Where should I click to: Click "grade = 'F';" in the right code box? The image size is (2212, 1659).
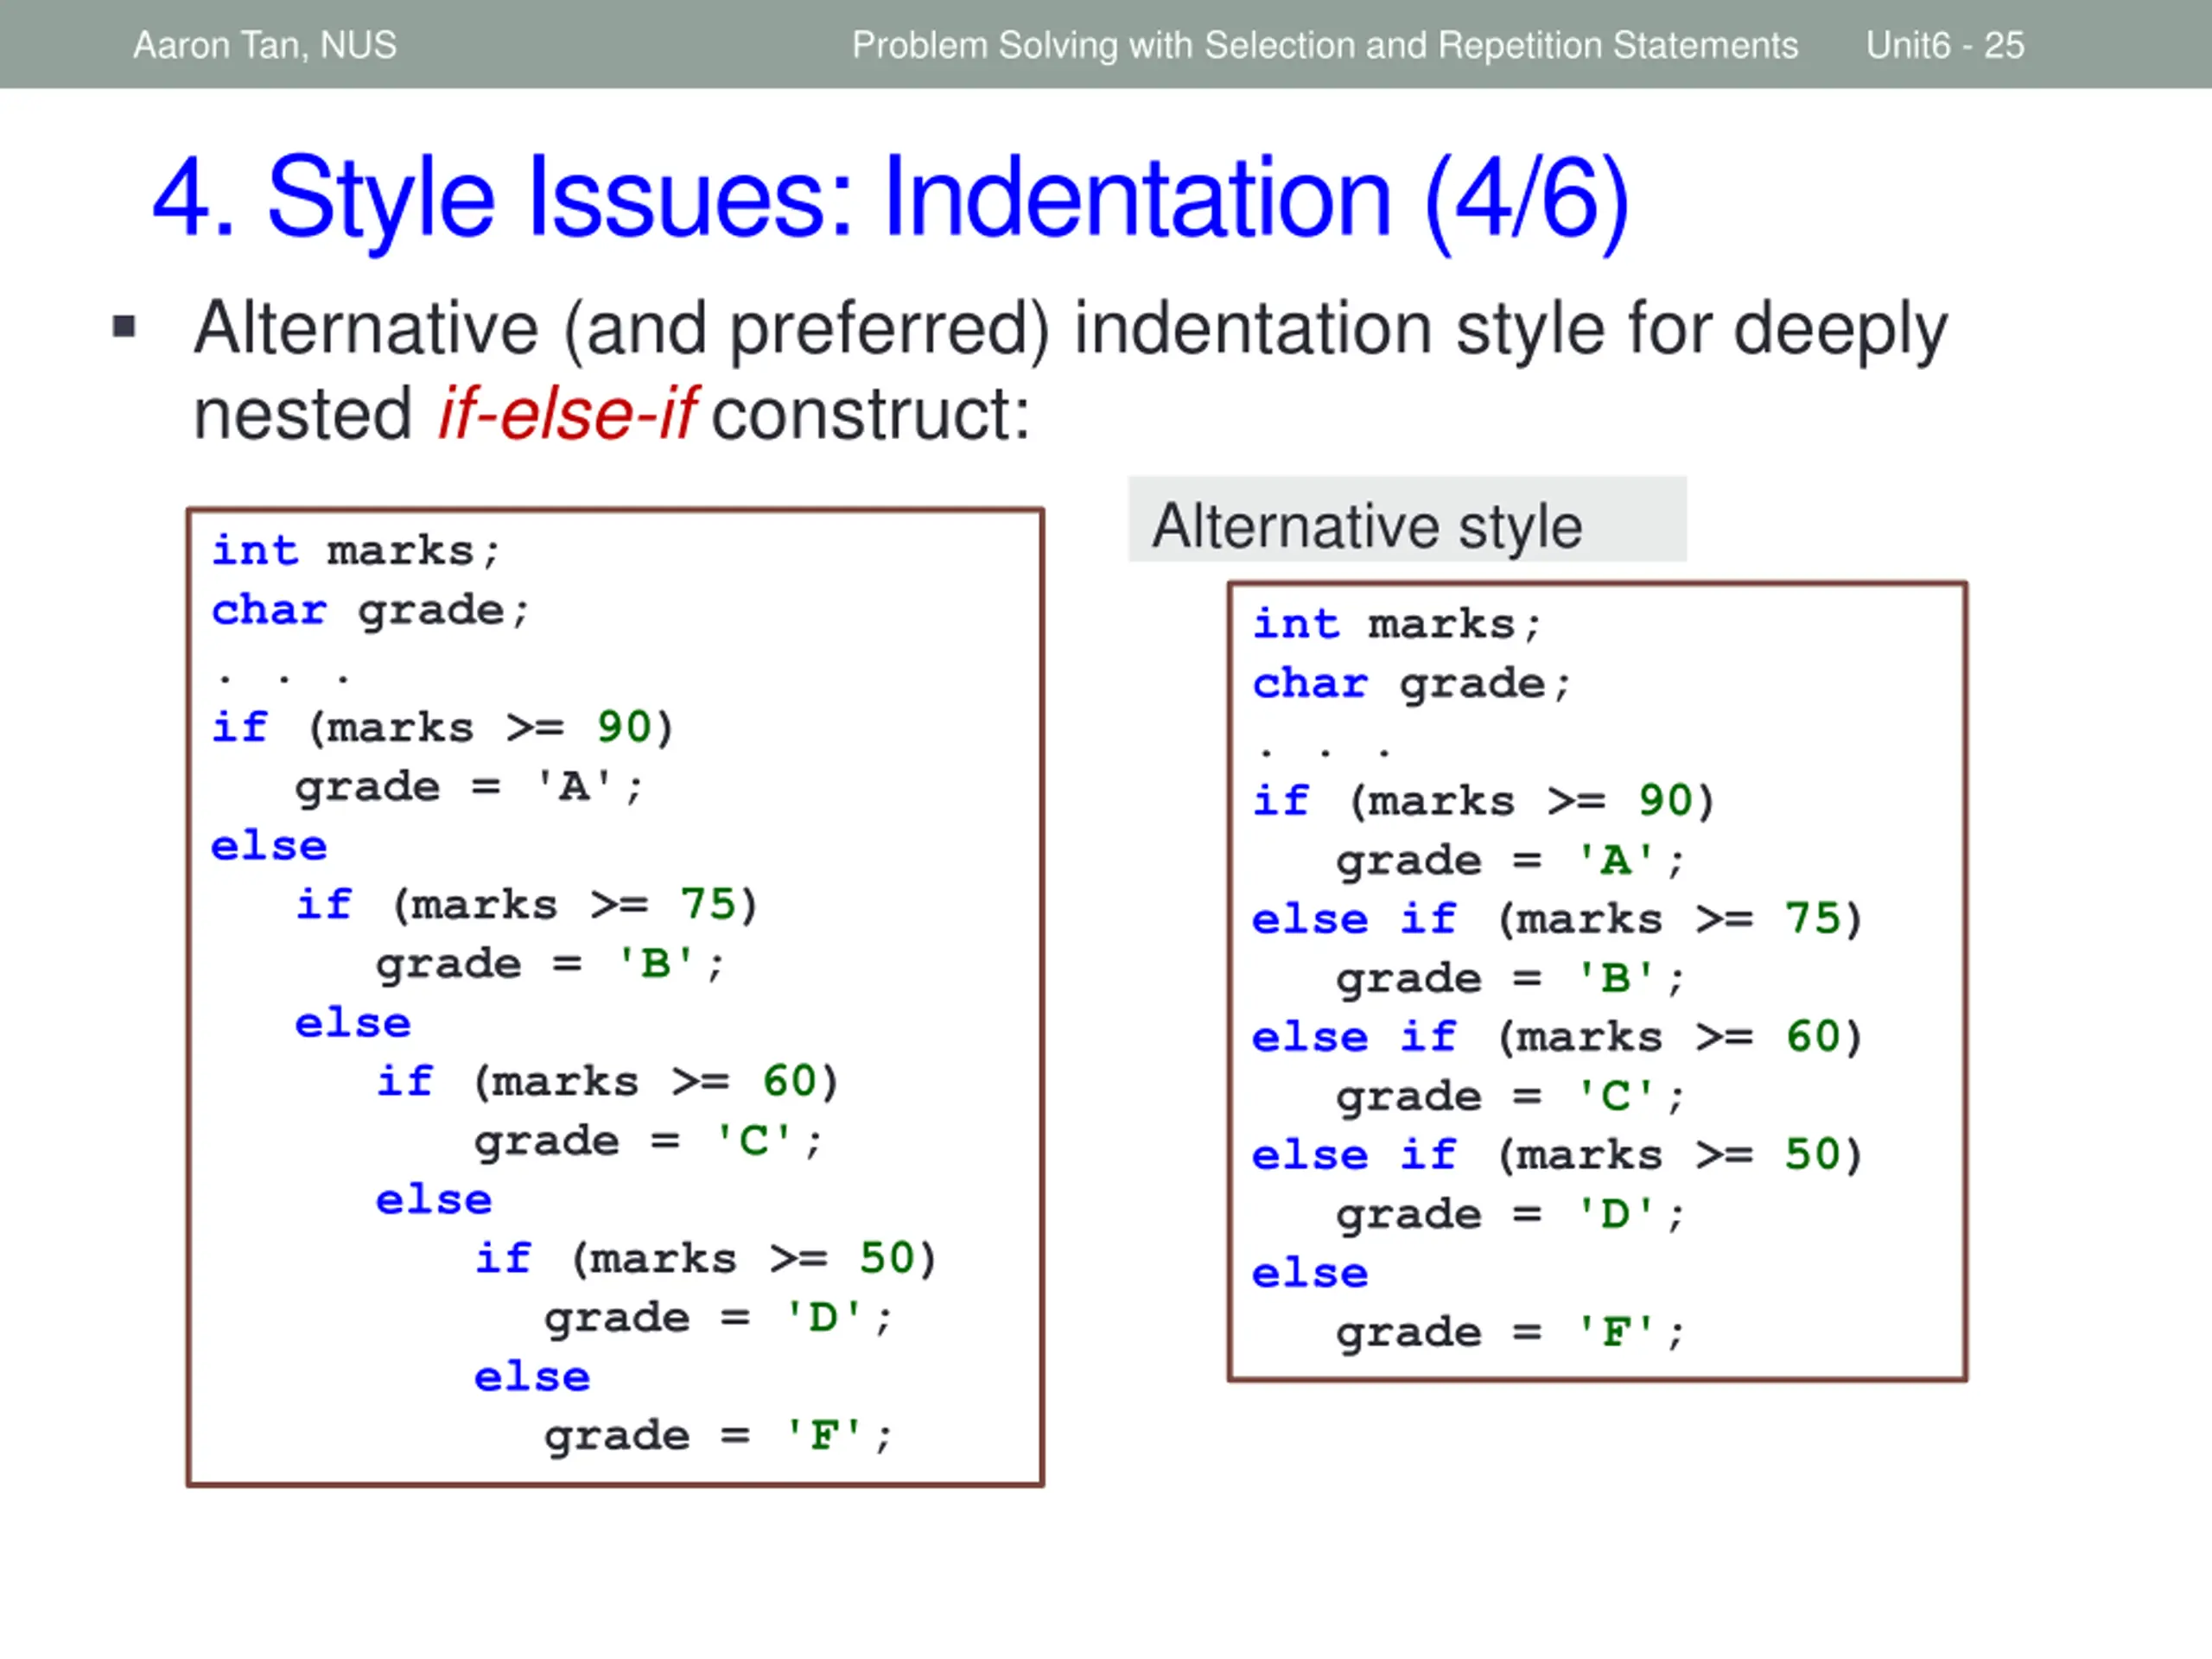[x=1510, y=1332]
